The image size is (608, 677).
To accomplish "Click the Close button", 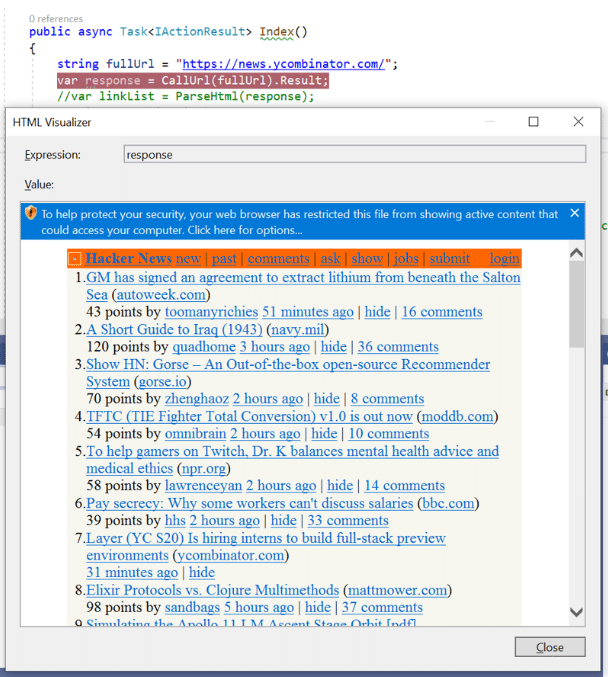I will pos(550,647).
